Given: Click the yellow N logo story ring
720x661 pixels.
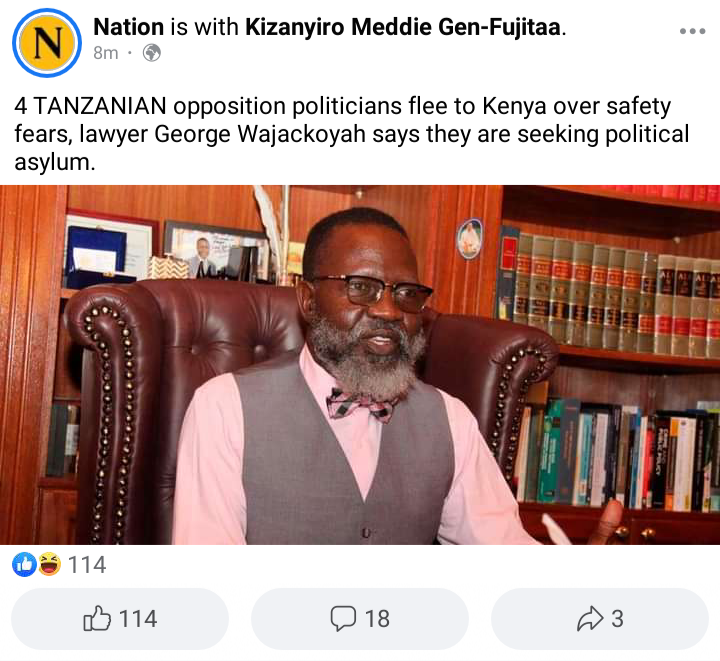Looking at the screenshot, I should pos(47,43).
